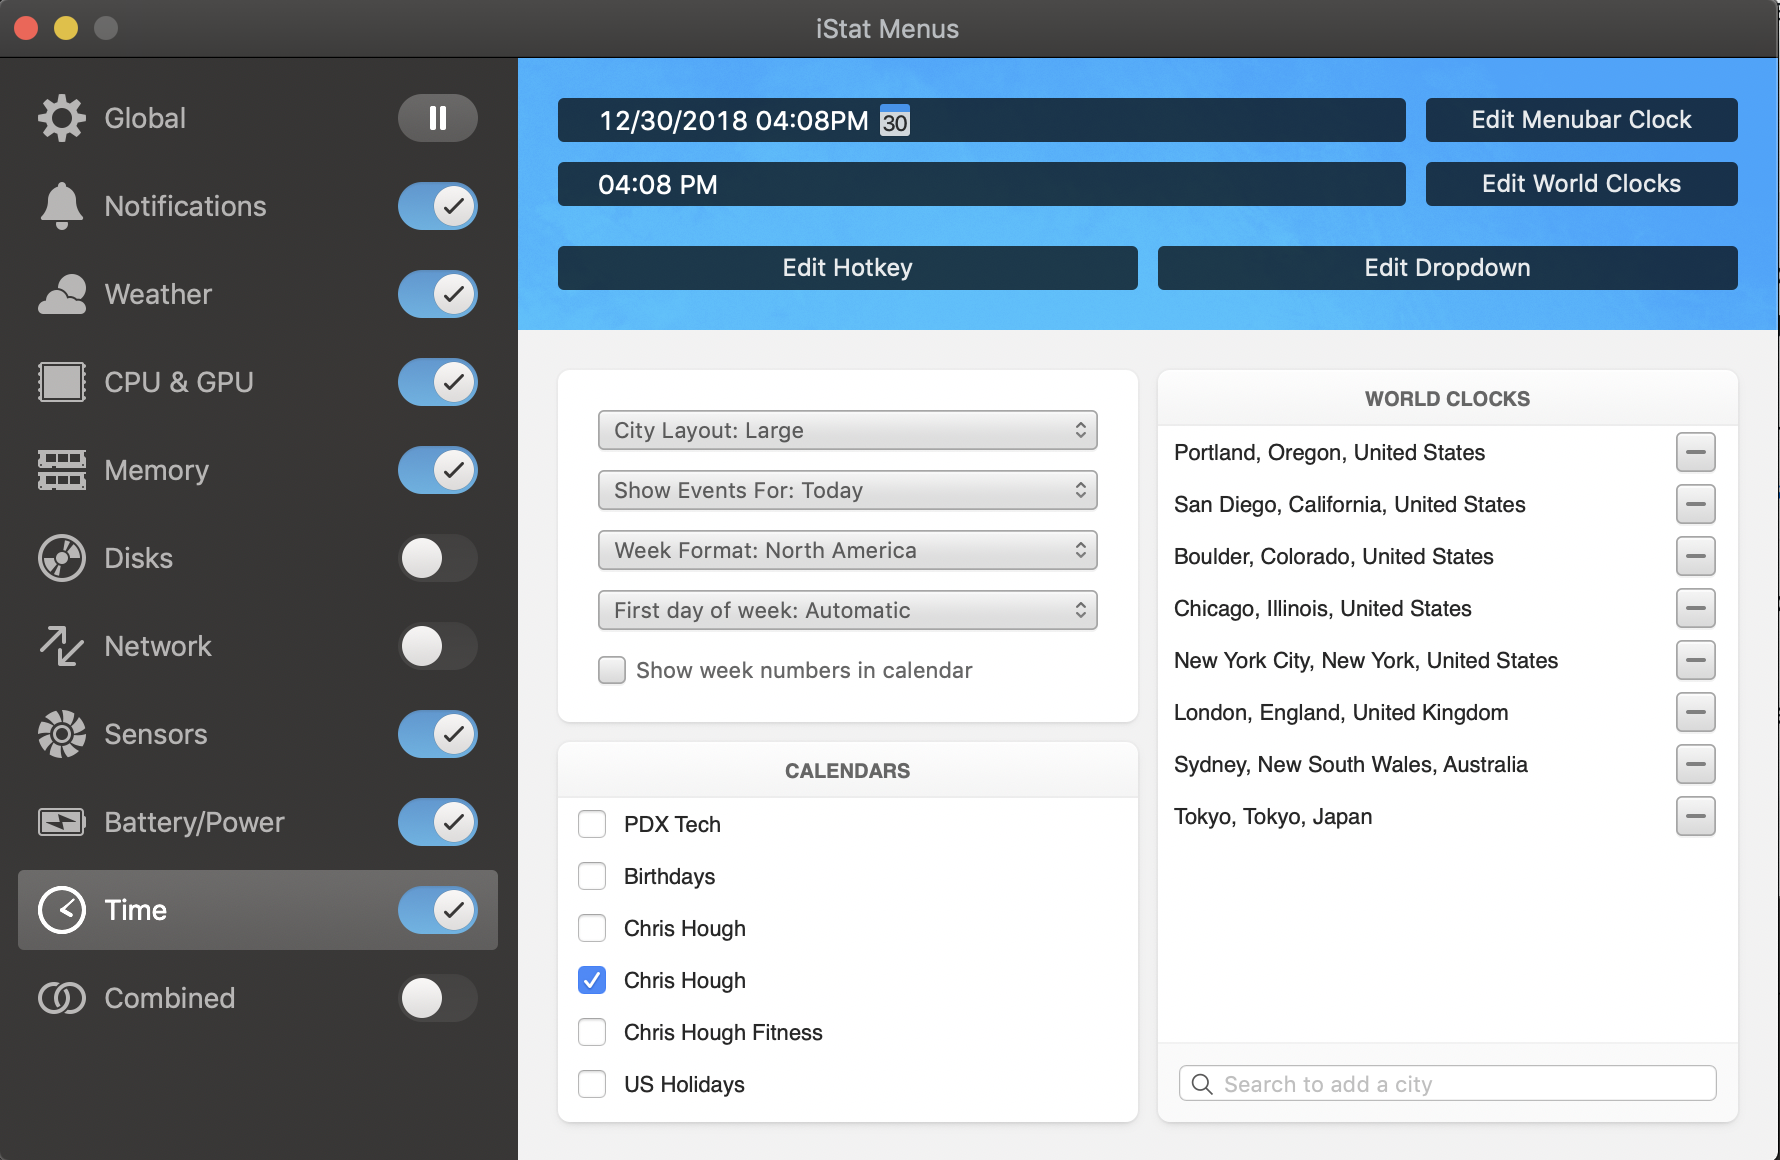1780x1160 pixels.
Task: Remove Portland, Oregon world clock
Action: click(1696, 452)
